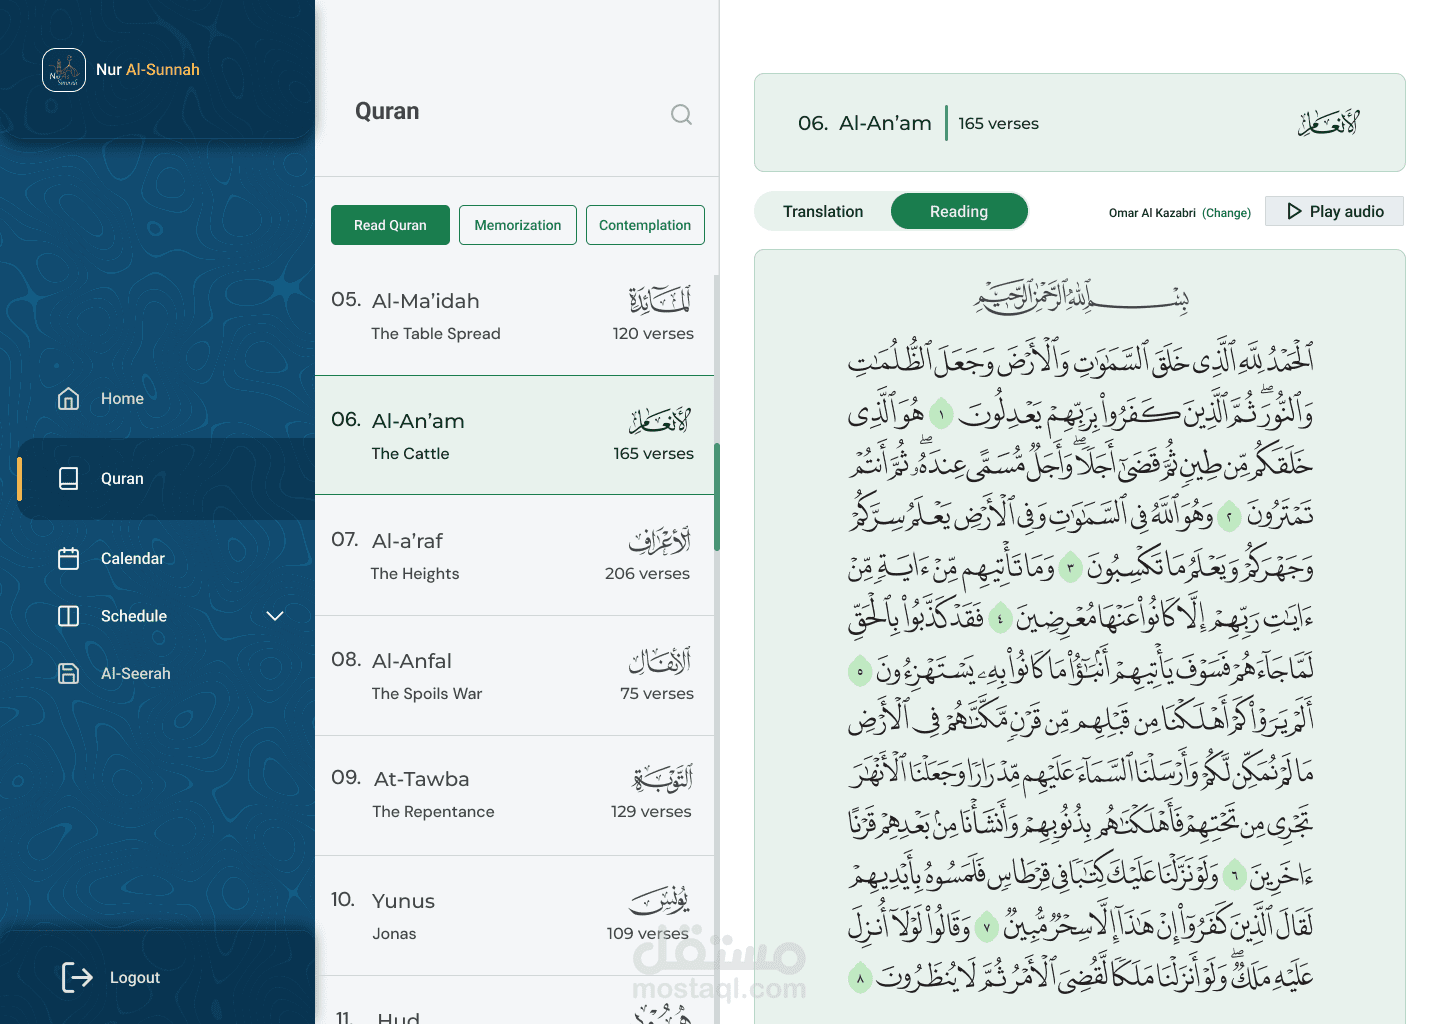
Task: Open the Home icon in sidebar
Action: point(68,399)
